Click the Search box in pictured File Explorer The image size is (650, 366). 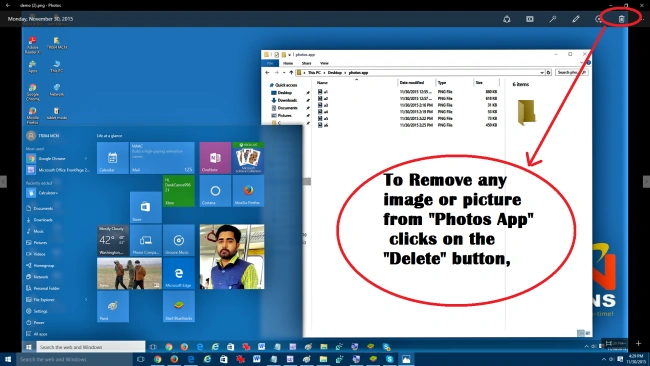click(x=571, y=73)
